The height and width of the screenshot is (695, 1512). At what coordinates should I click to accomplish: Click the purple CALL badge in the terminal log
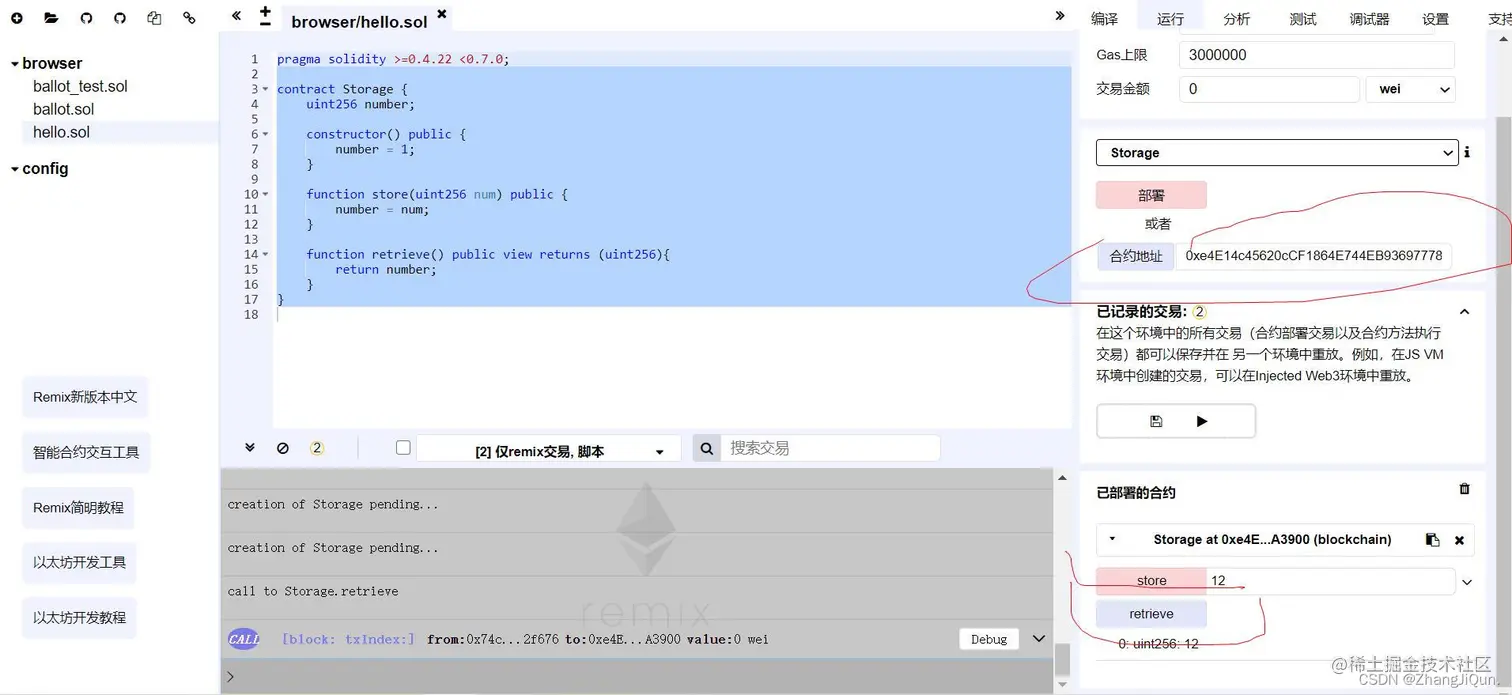(x=244, y=639)
